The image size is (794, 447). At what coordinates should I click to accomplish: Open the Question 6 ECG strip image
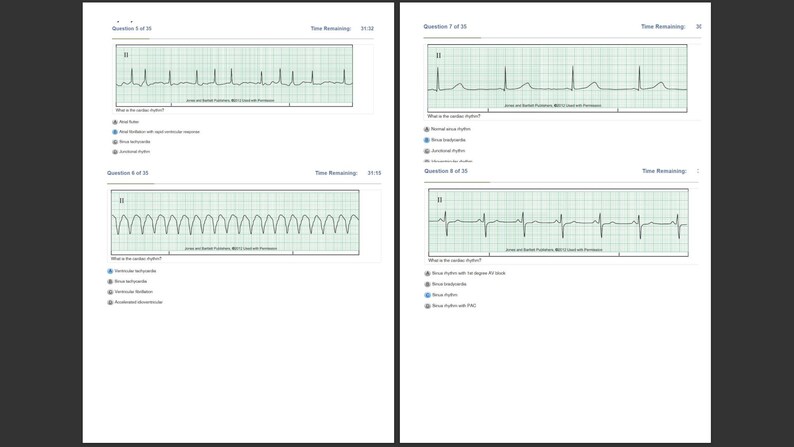pos(235,222)
